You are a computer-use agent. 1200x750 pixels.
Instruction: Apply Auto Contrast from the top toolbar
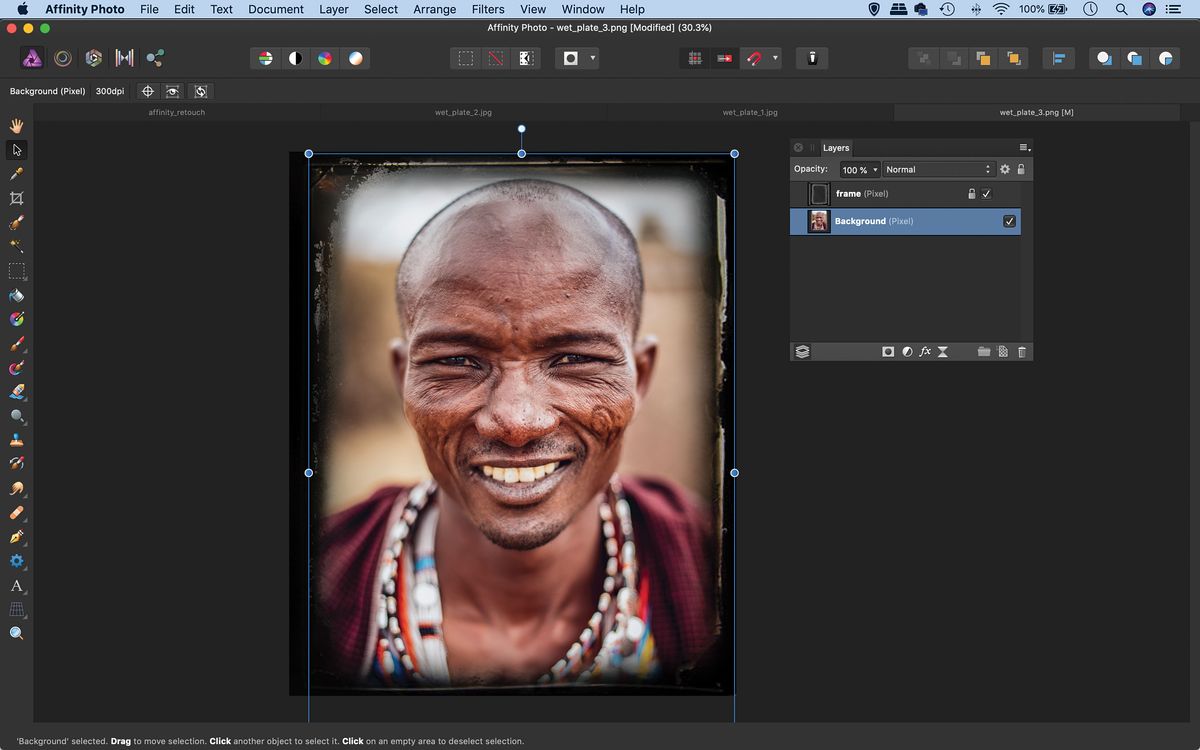pos(296,58)
